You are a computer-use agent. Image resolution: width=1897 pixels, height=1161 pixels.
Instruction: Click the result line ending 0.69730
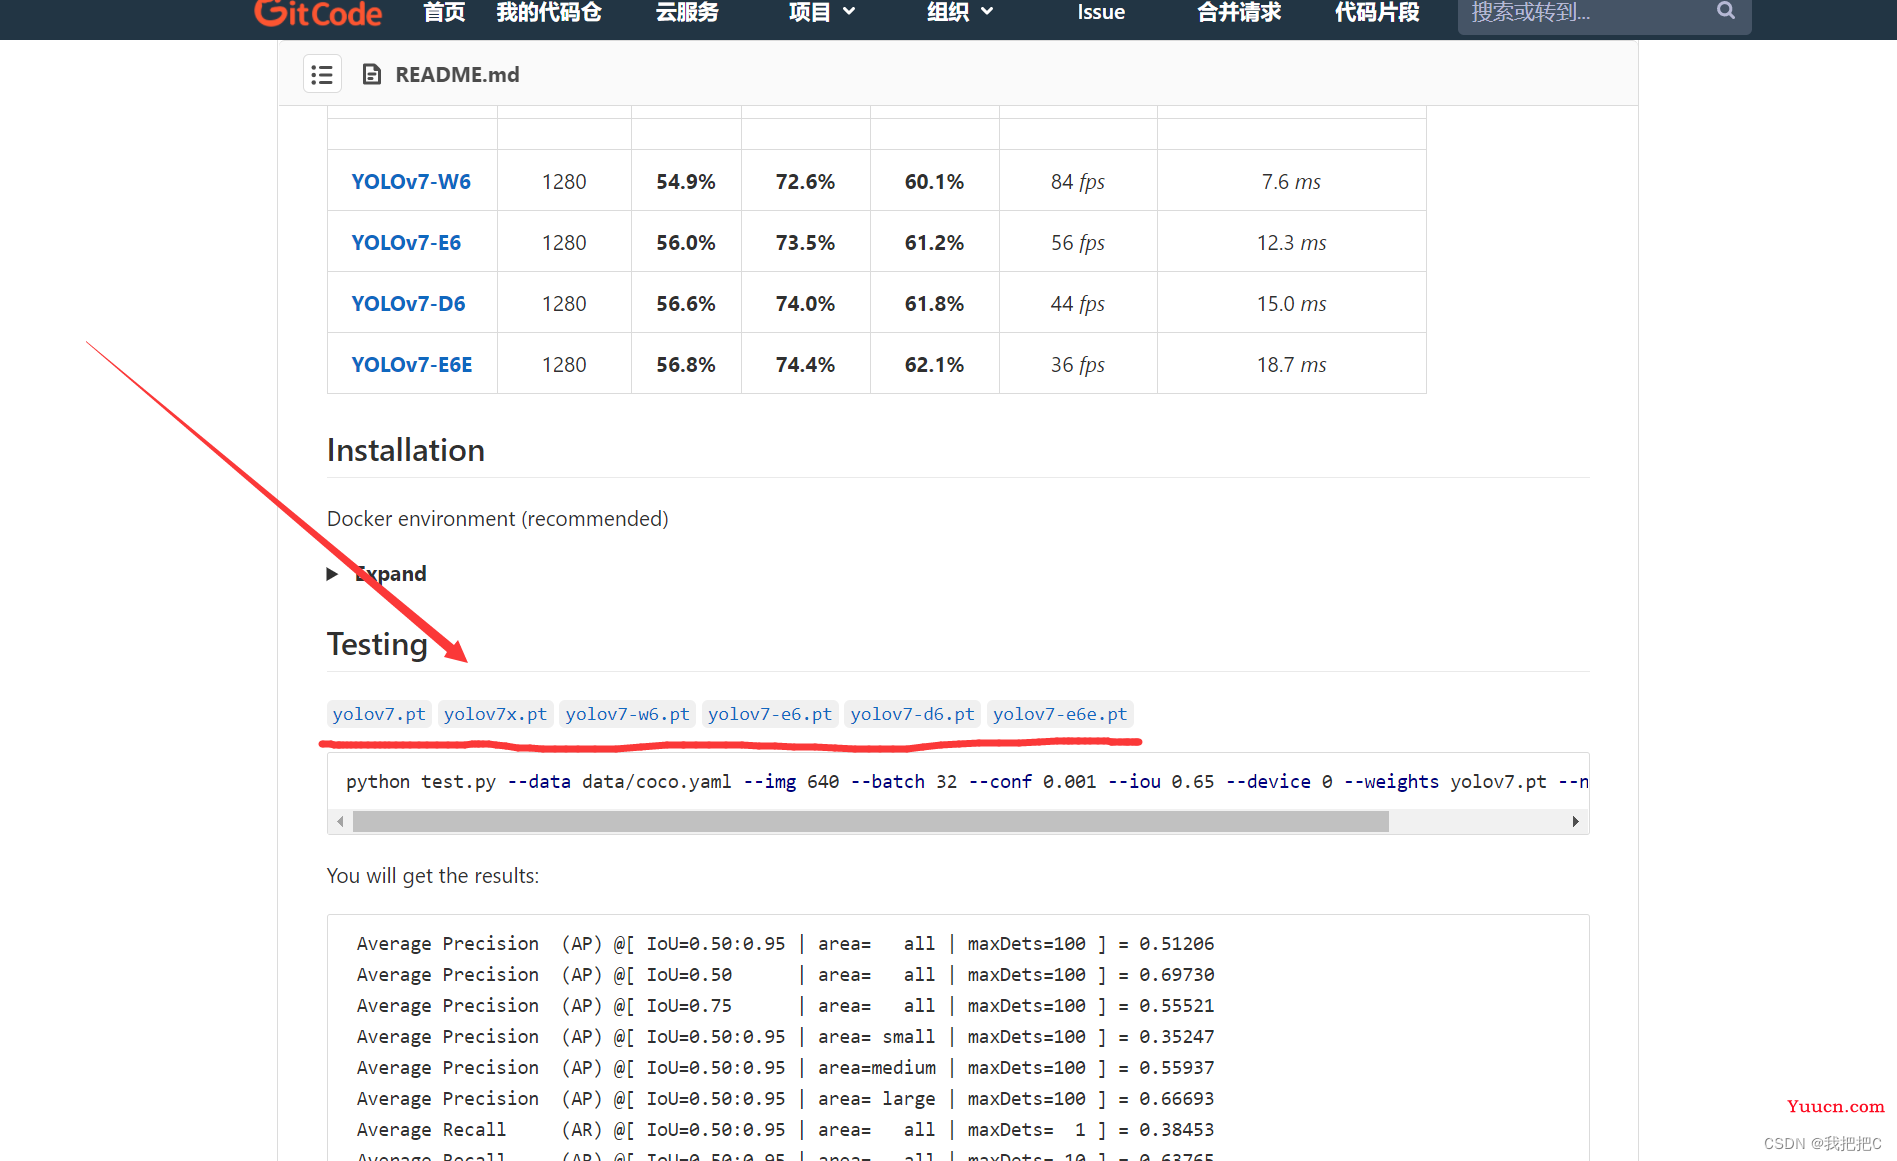pyautogui.click(x=785, y=975)
